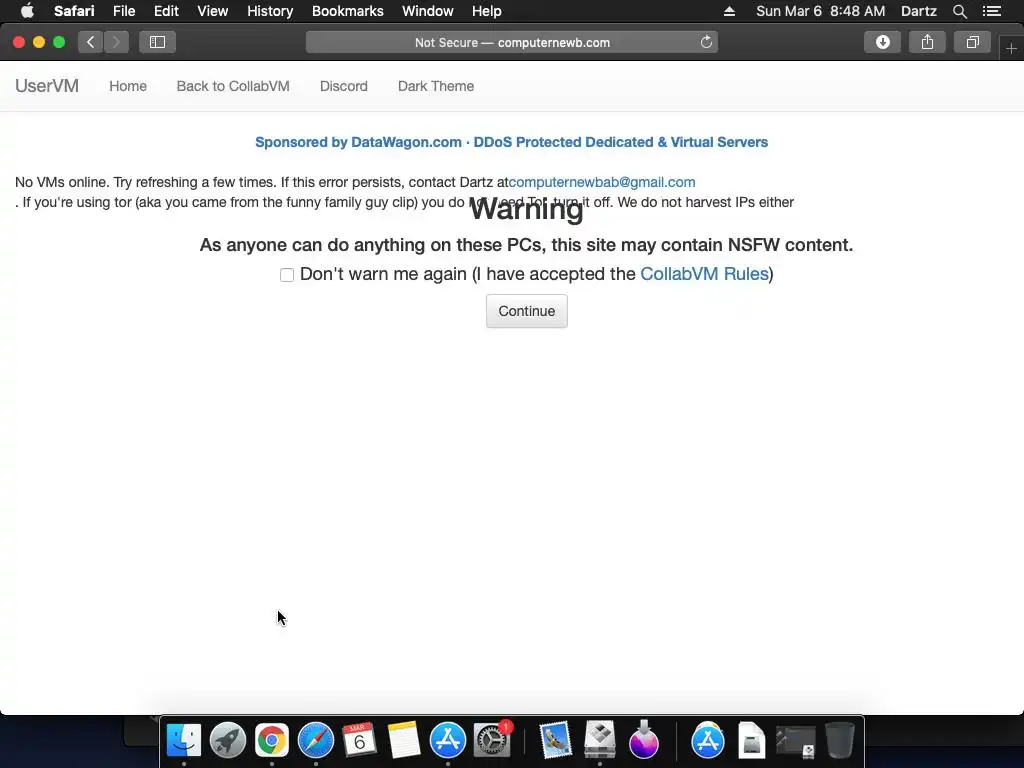Open Spotlight search in menu bar
Screen dimensions: 1024x768
[959, 11]
